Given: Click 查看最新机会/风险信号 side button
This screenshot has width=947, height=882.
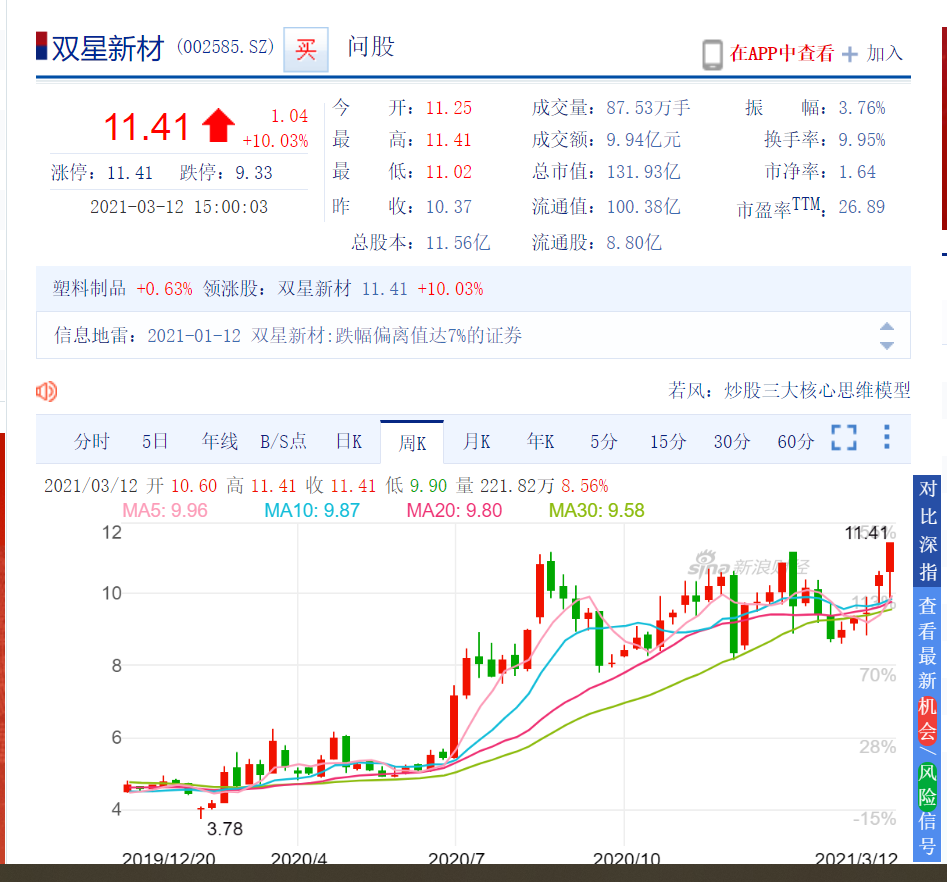Looking at the screenshot, I should (x=928, y=726).
